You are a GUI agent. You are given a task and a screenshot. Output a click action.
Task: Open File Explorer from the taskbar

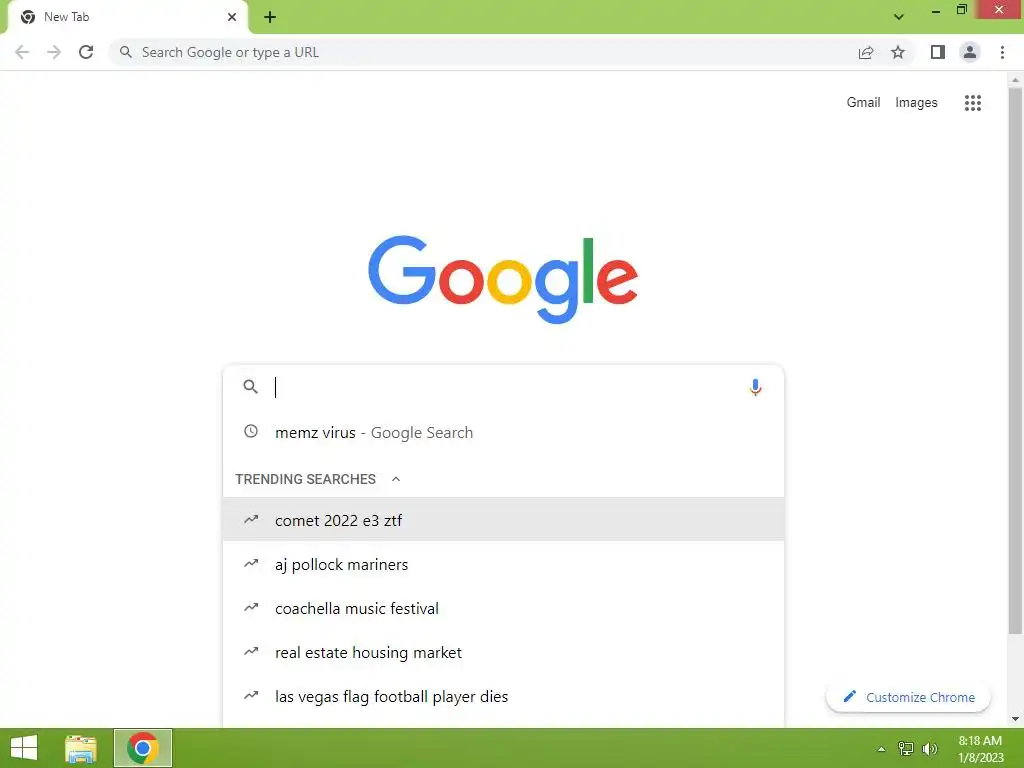(81, 748)
